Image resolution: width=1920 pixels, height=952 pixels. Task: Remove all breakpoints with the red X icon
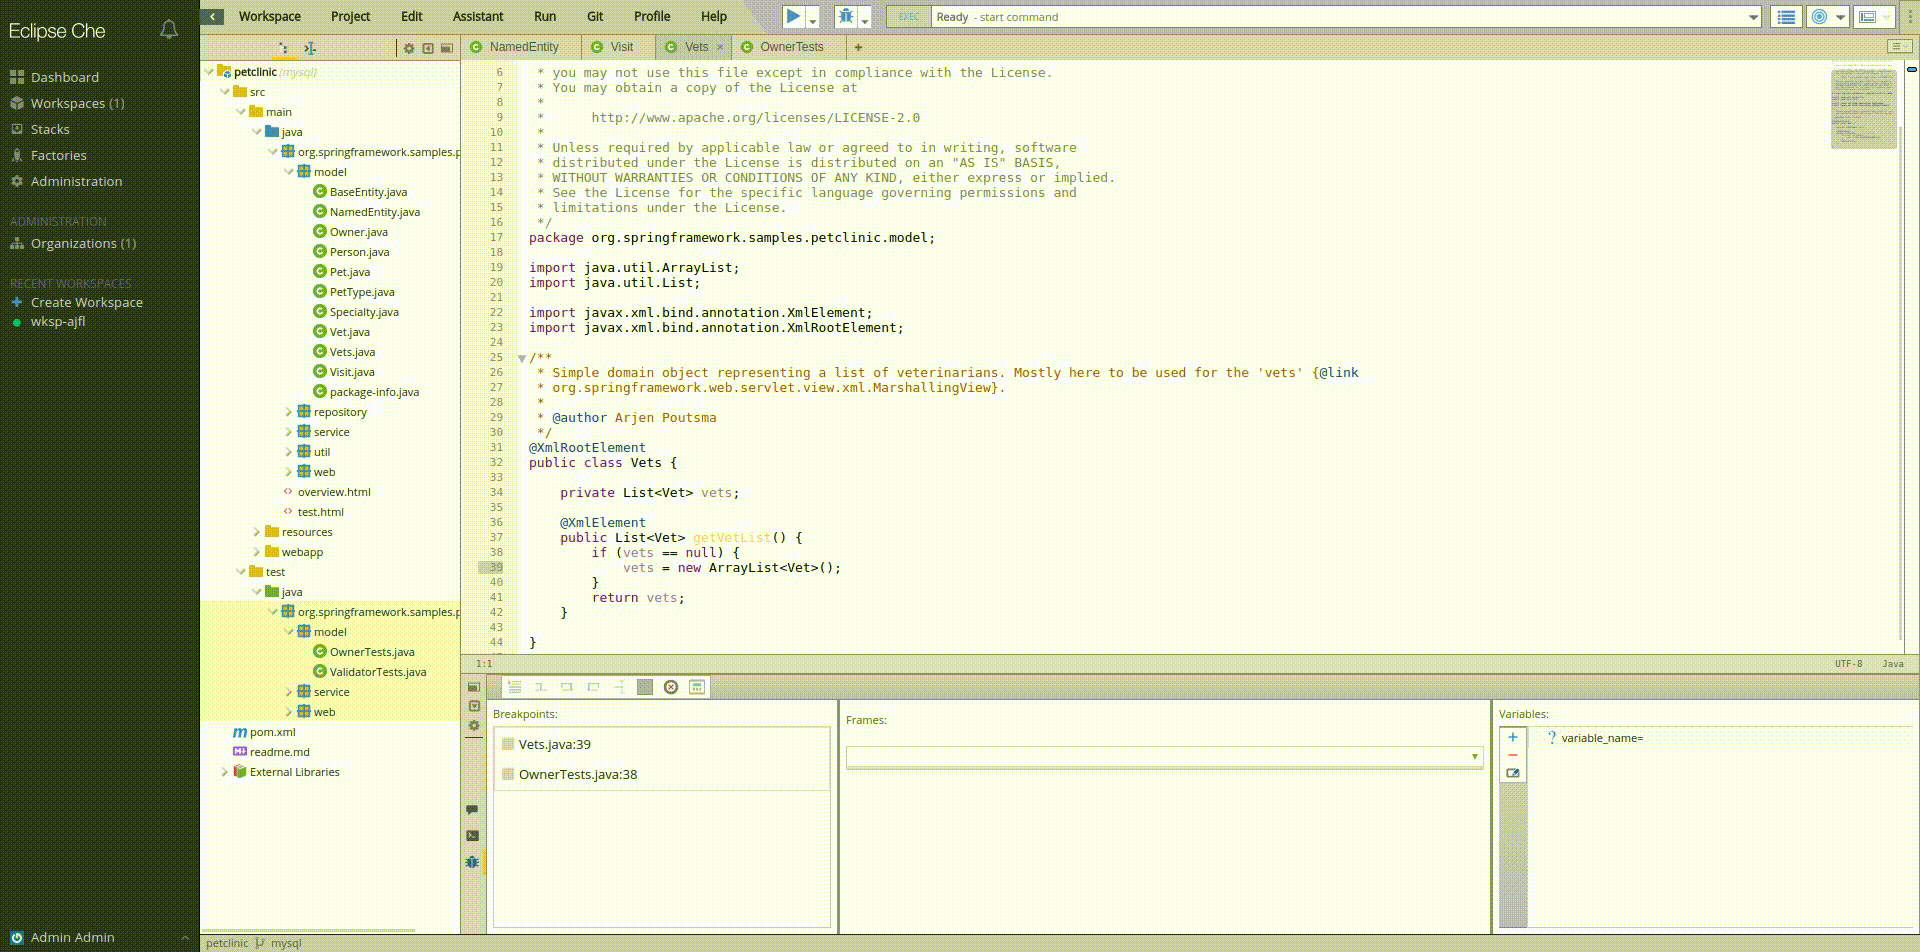(x=671, y=687)
